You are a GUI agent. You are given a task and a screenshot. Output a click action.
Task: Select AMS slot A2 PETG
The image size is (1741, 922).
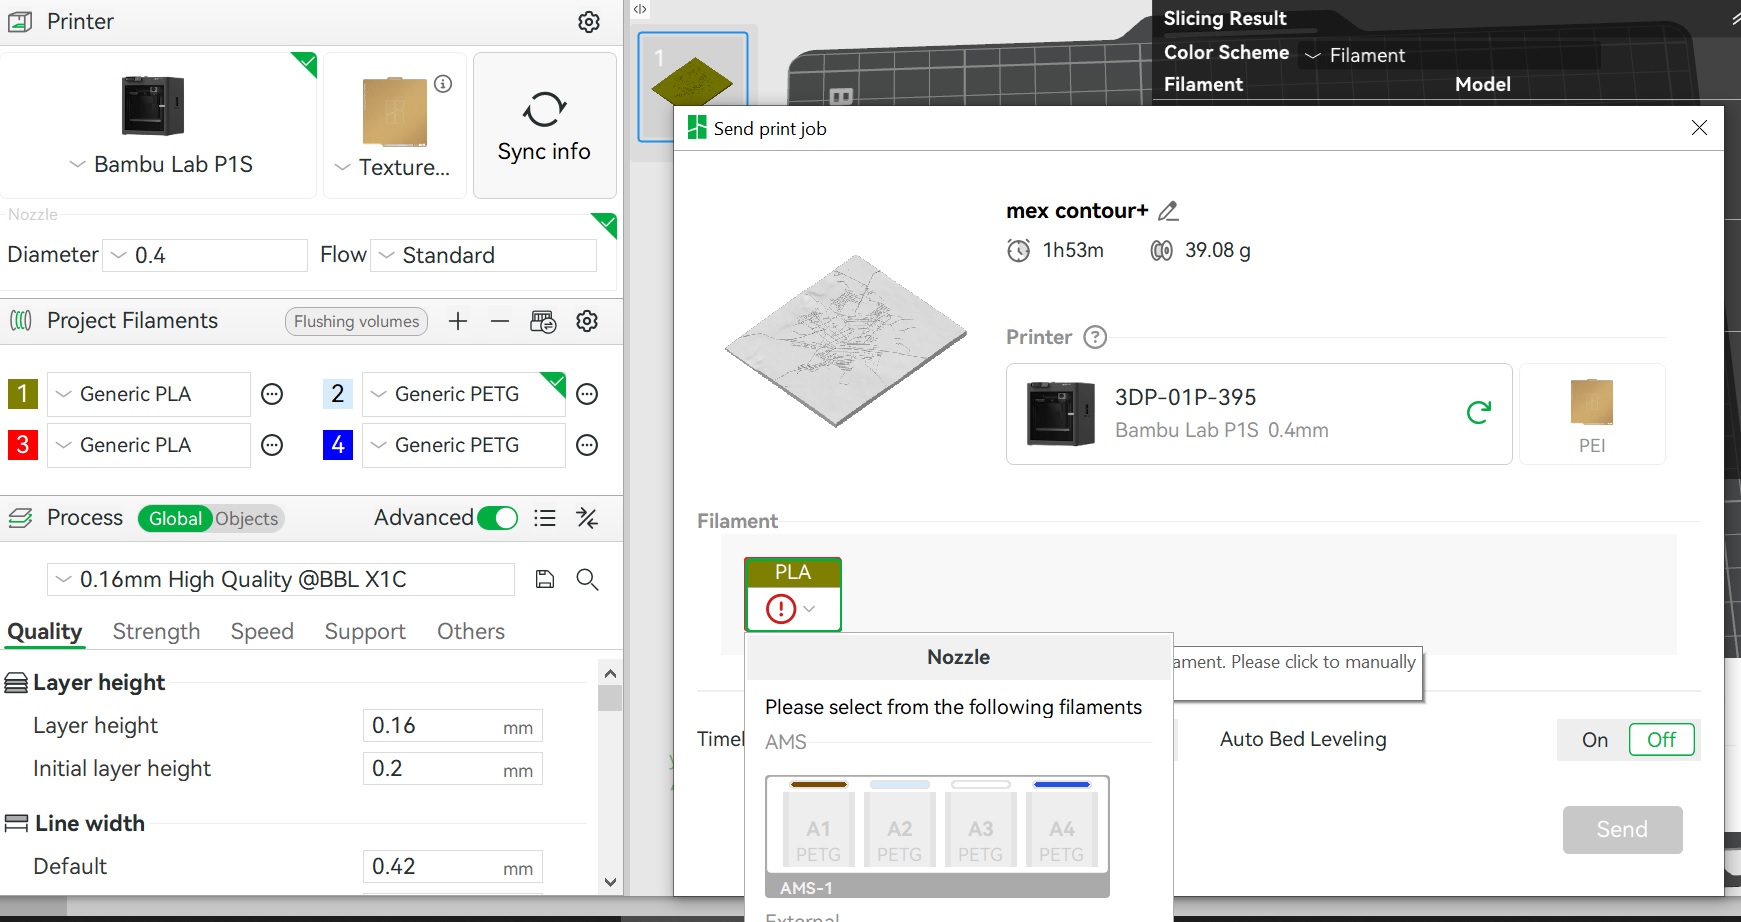point(899,830)
